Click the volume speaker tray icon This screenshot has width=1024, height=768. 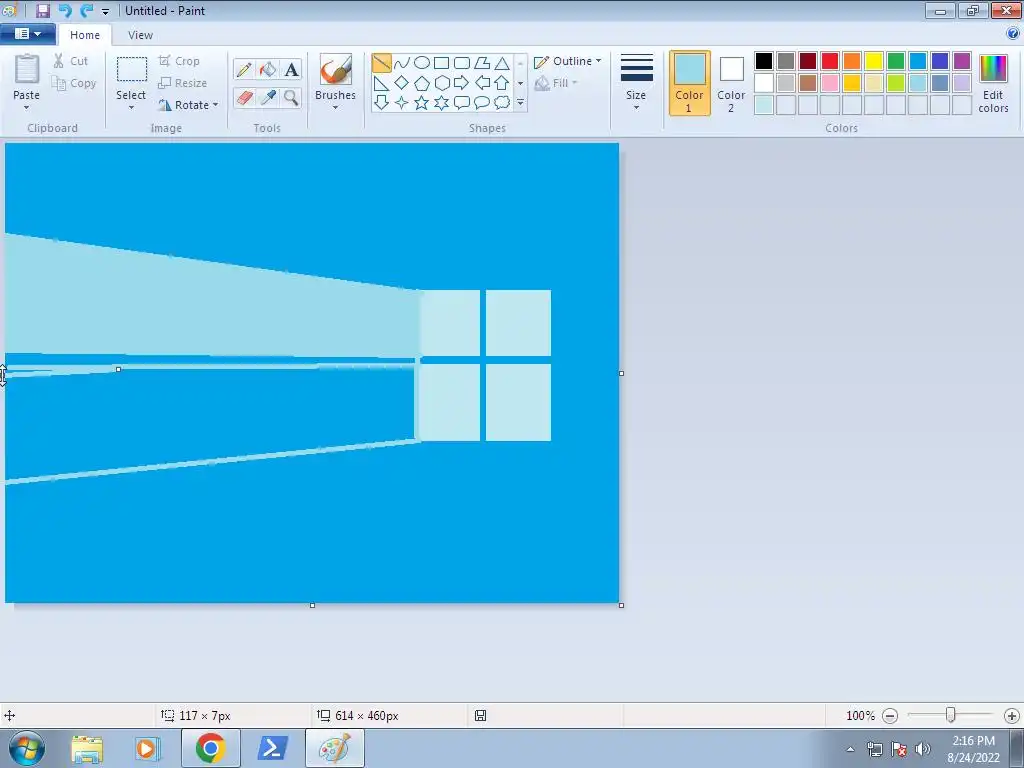point(923,749)
